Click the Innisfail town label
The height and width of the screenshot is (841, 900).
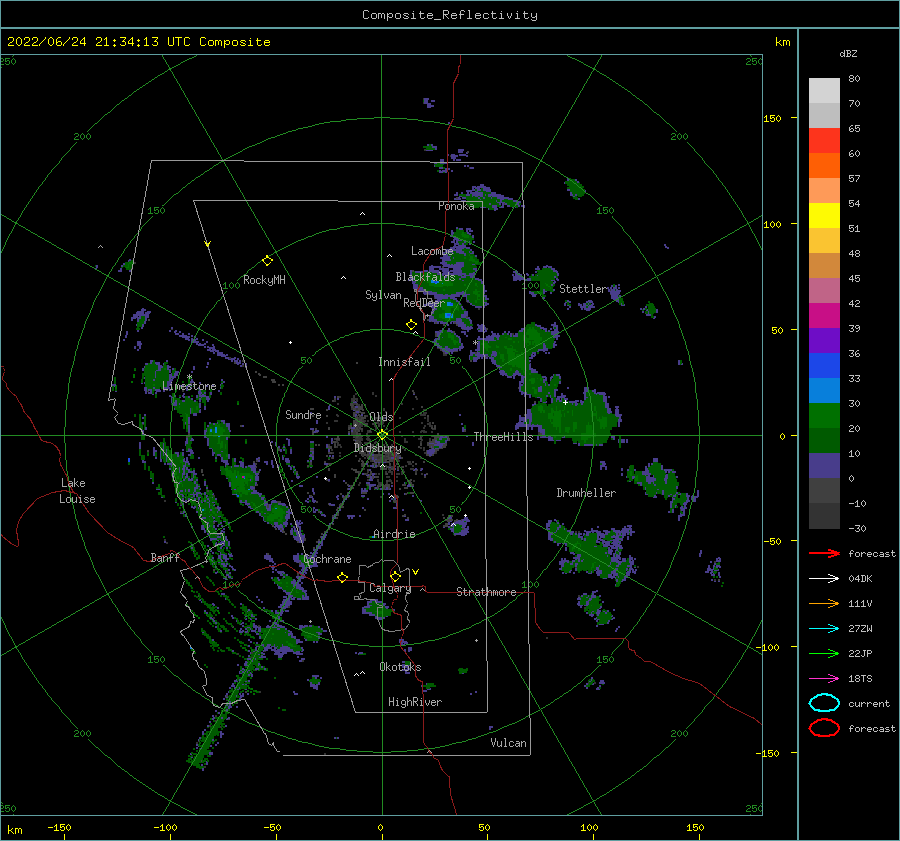(404, 362)
